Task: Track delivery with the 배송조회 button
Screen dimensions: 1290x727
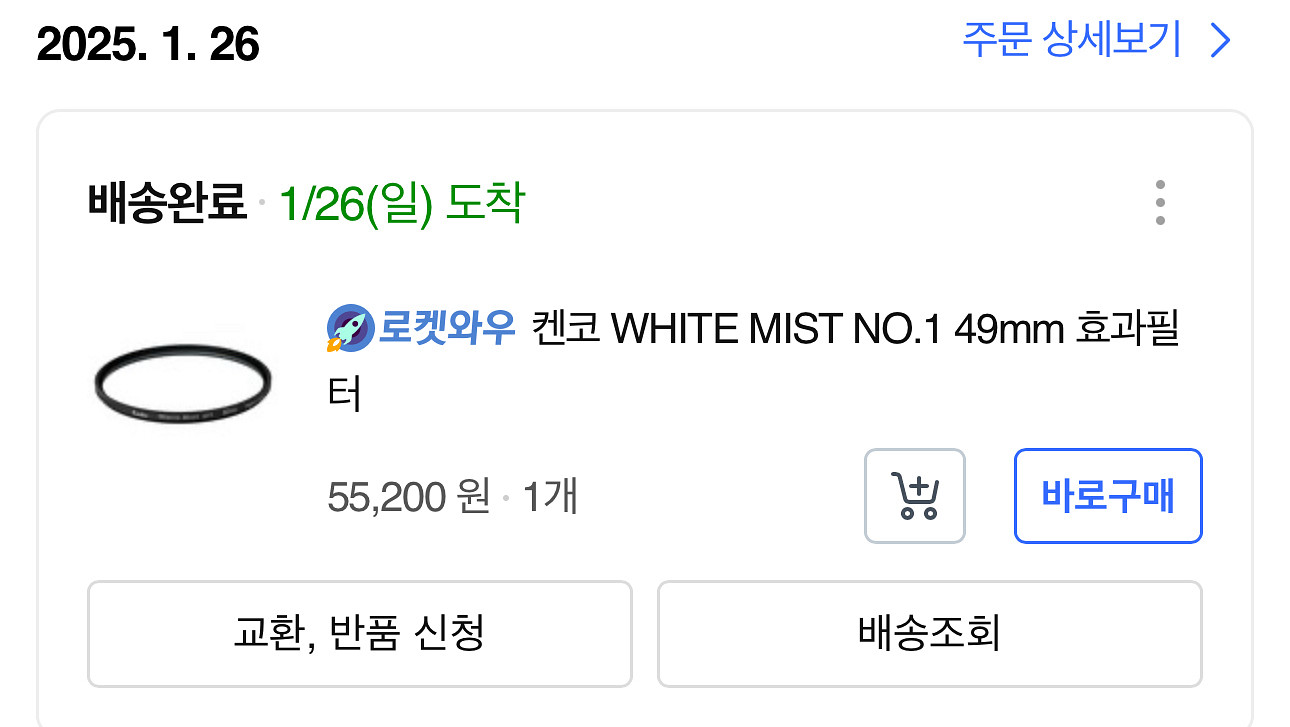Action: pos(930,633)
